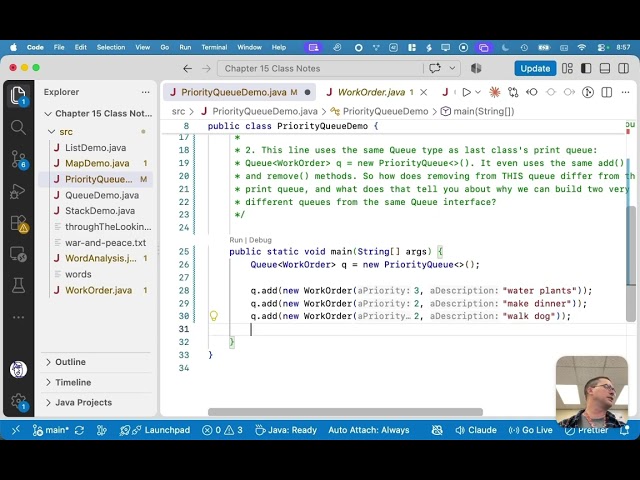Open the Source Control view
Image resolution: width=640 pixels, height=480 pixels.
(x=18, y=159)
